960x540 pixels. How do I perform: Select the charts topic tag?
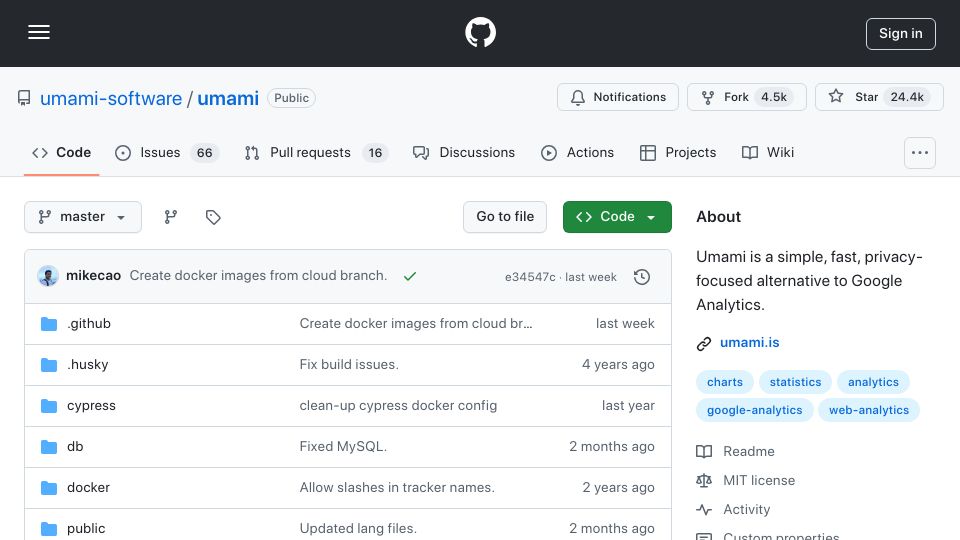[x=725, y=382]
